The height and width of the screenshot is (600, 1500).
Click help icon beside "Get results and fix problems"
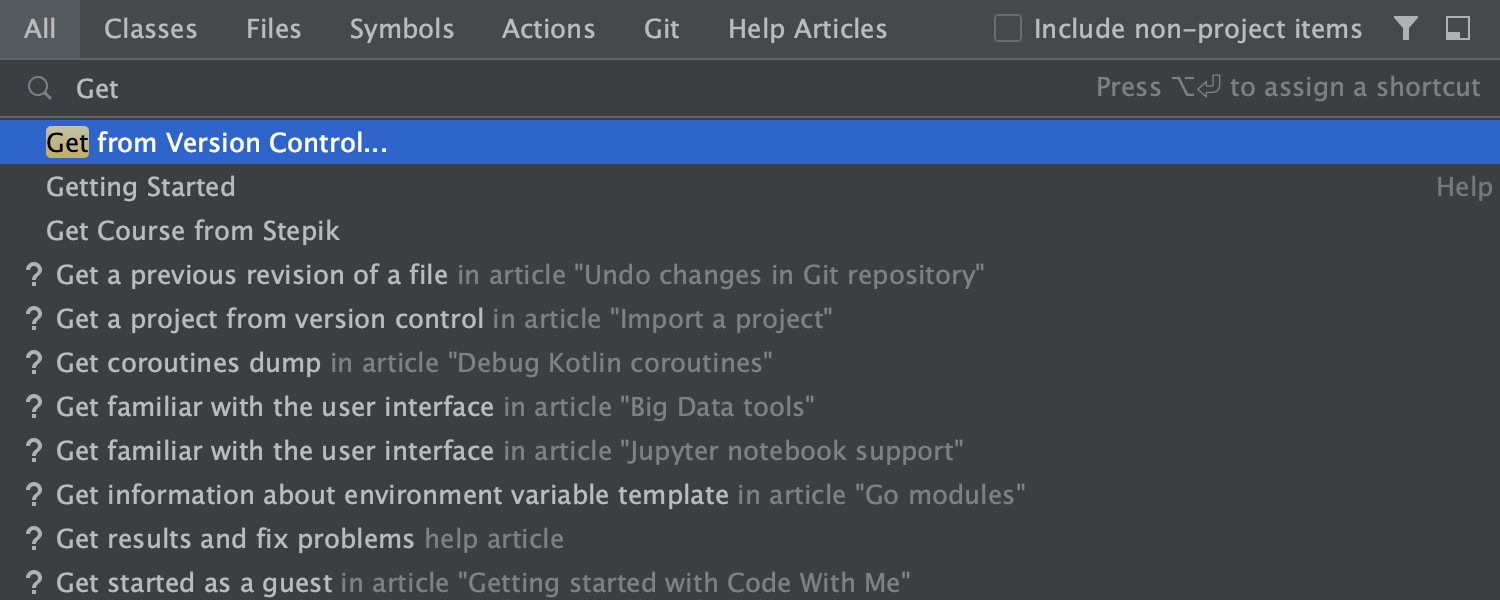click(35, 539)
